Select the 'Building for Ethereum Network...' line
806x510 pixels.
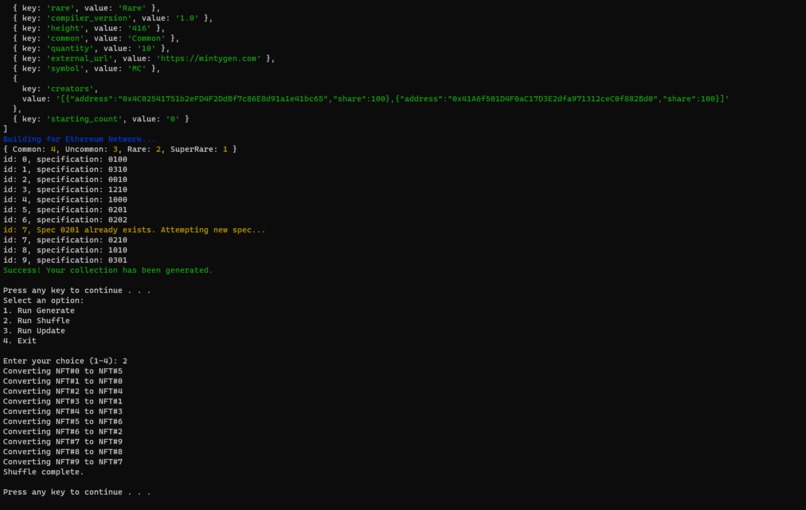79,139
